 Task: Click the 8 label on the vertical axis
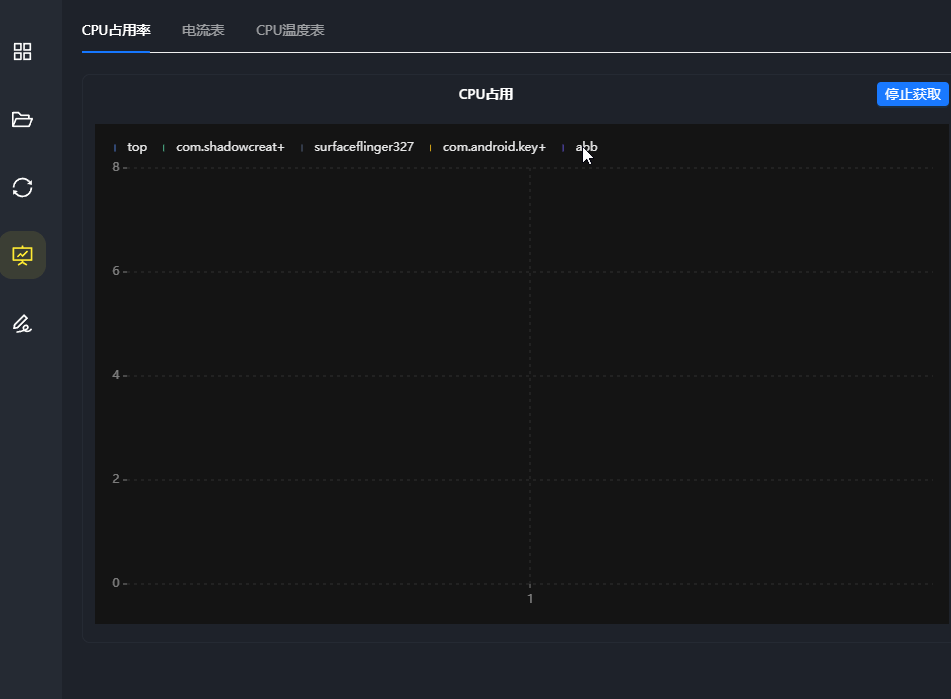coord(115,166)
